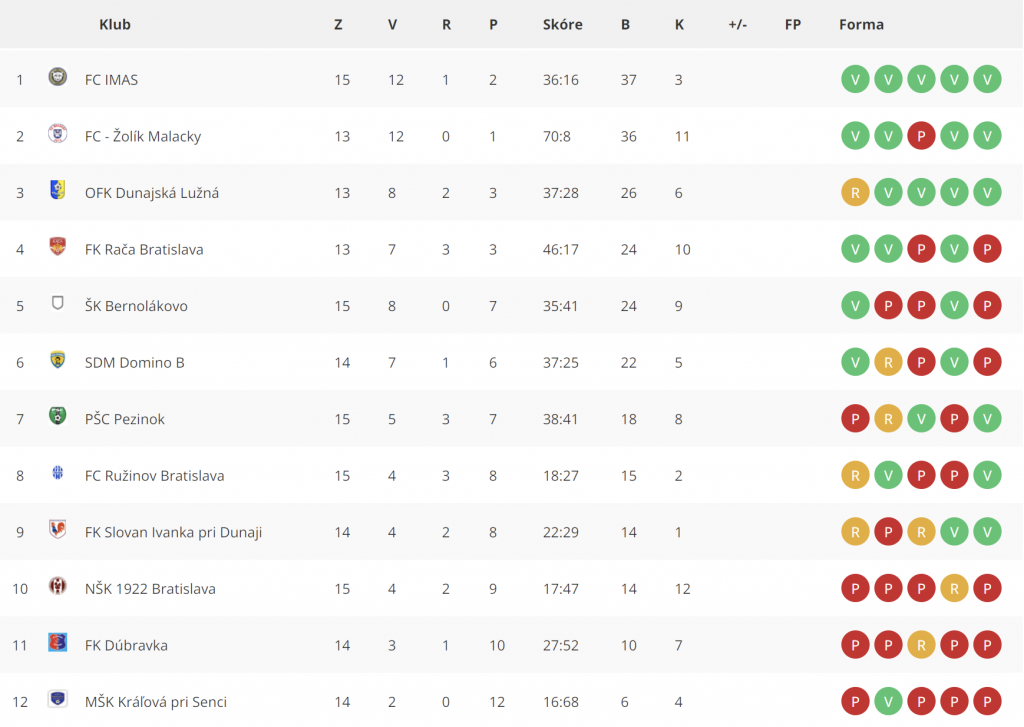Click red P form badge for FC - Žolík Malacky
Viewport: 1024px width, 727px height.
coord(921,136)
